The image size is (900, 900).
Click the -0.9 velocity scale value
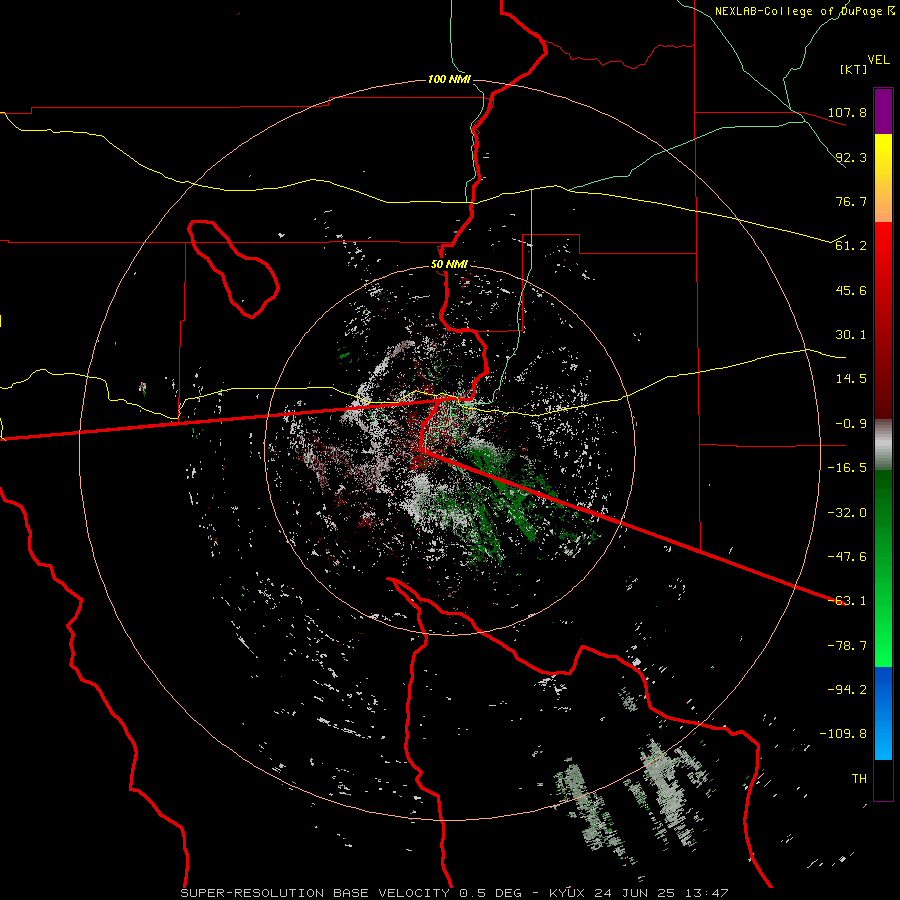(x=851, y=424)
